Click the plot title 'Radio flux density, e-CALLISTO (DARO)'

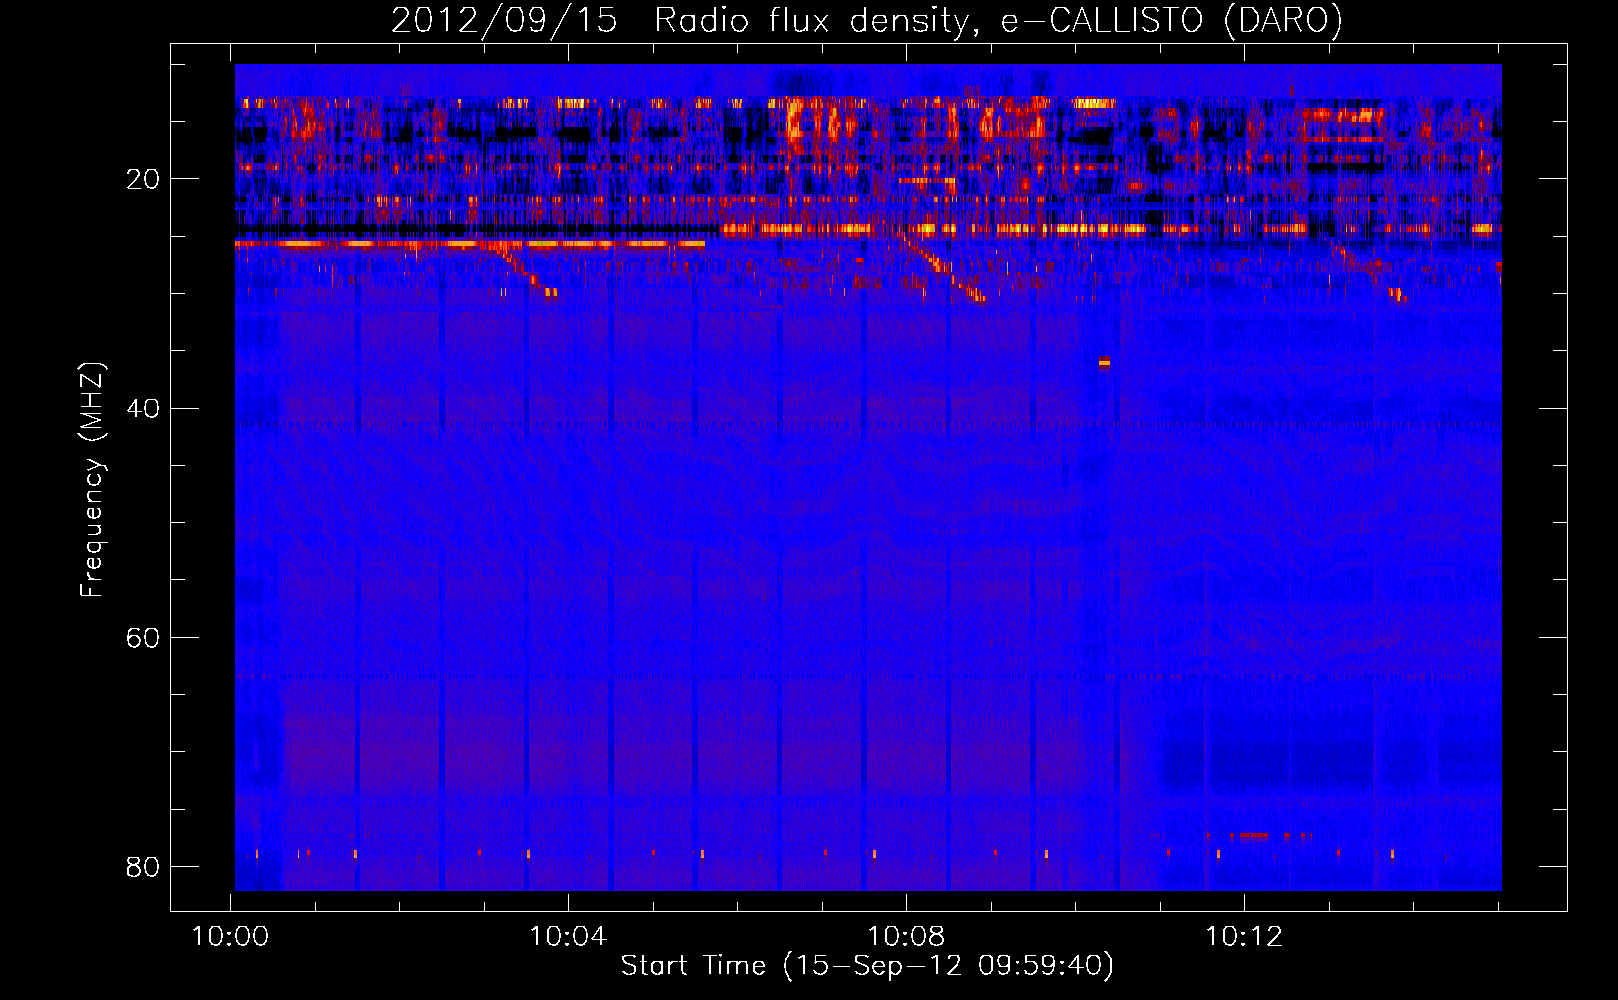tap(998, 20)
